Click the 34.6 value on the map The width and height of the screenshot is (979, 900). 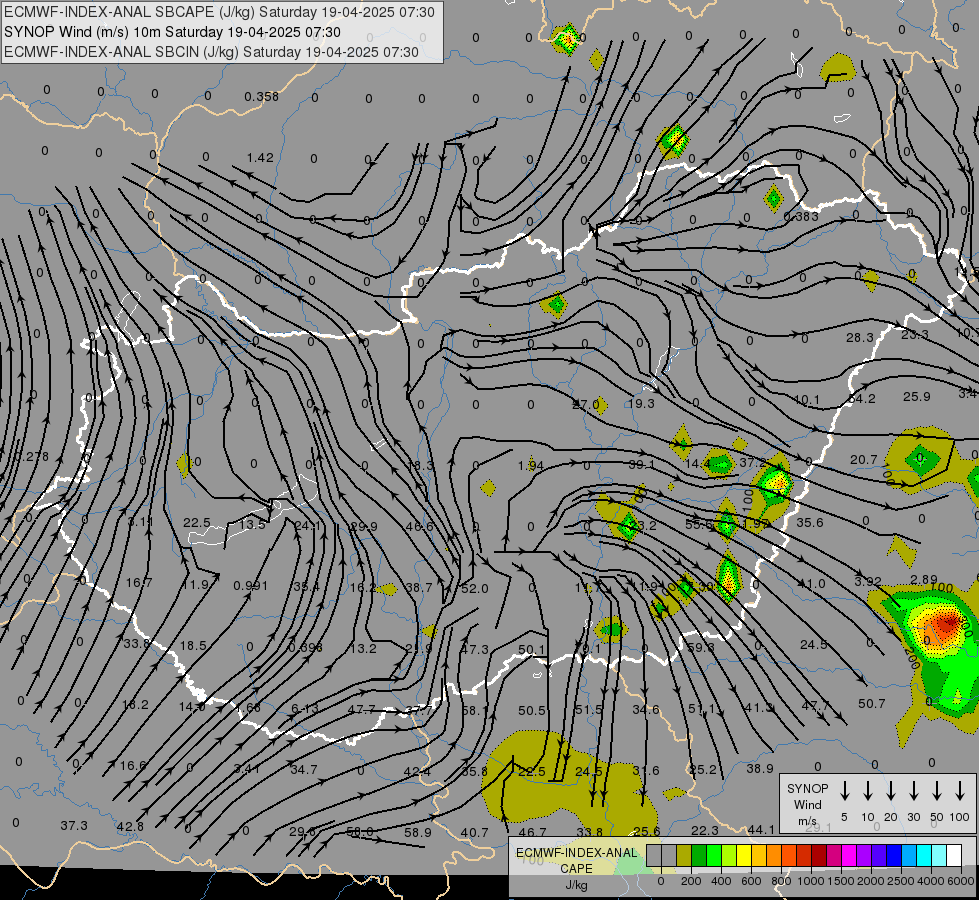click(646, 710)
